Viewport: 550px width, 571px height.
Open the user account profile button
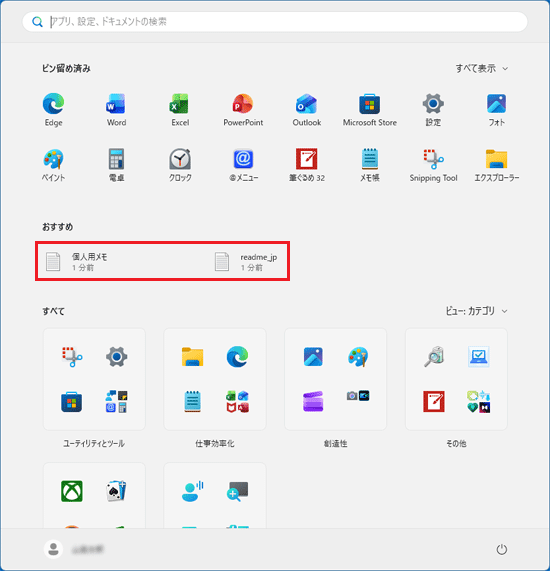(74, 549)
